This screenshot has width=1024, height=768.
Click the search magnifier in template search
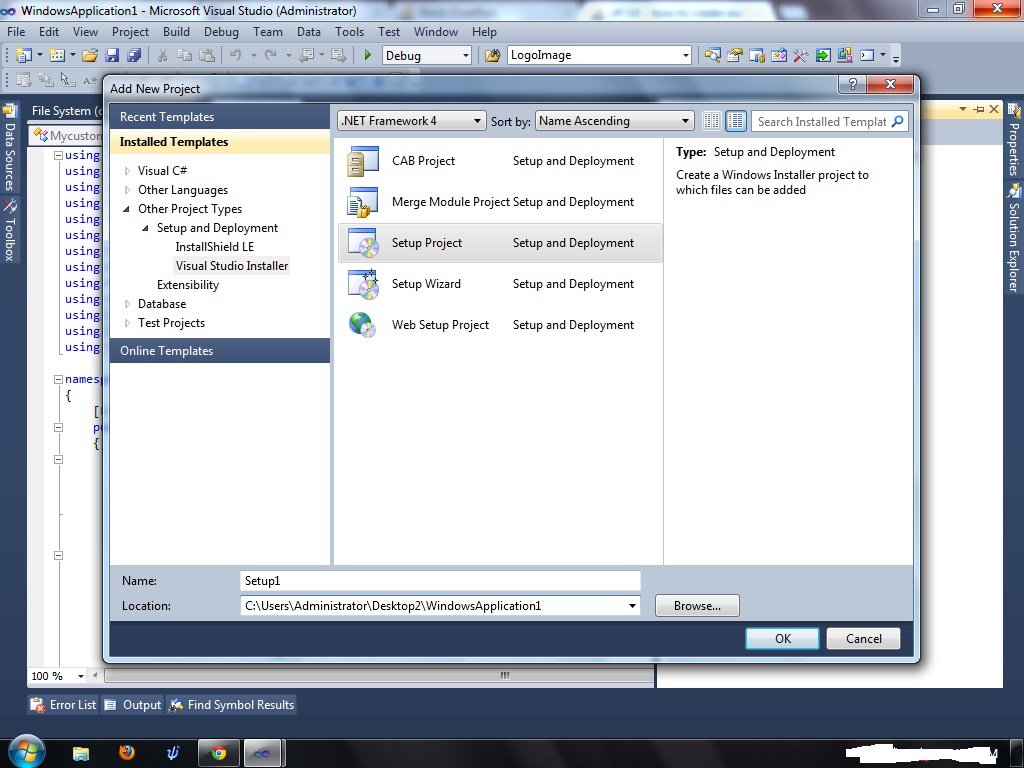(x=897, y=122)
